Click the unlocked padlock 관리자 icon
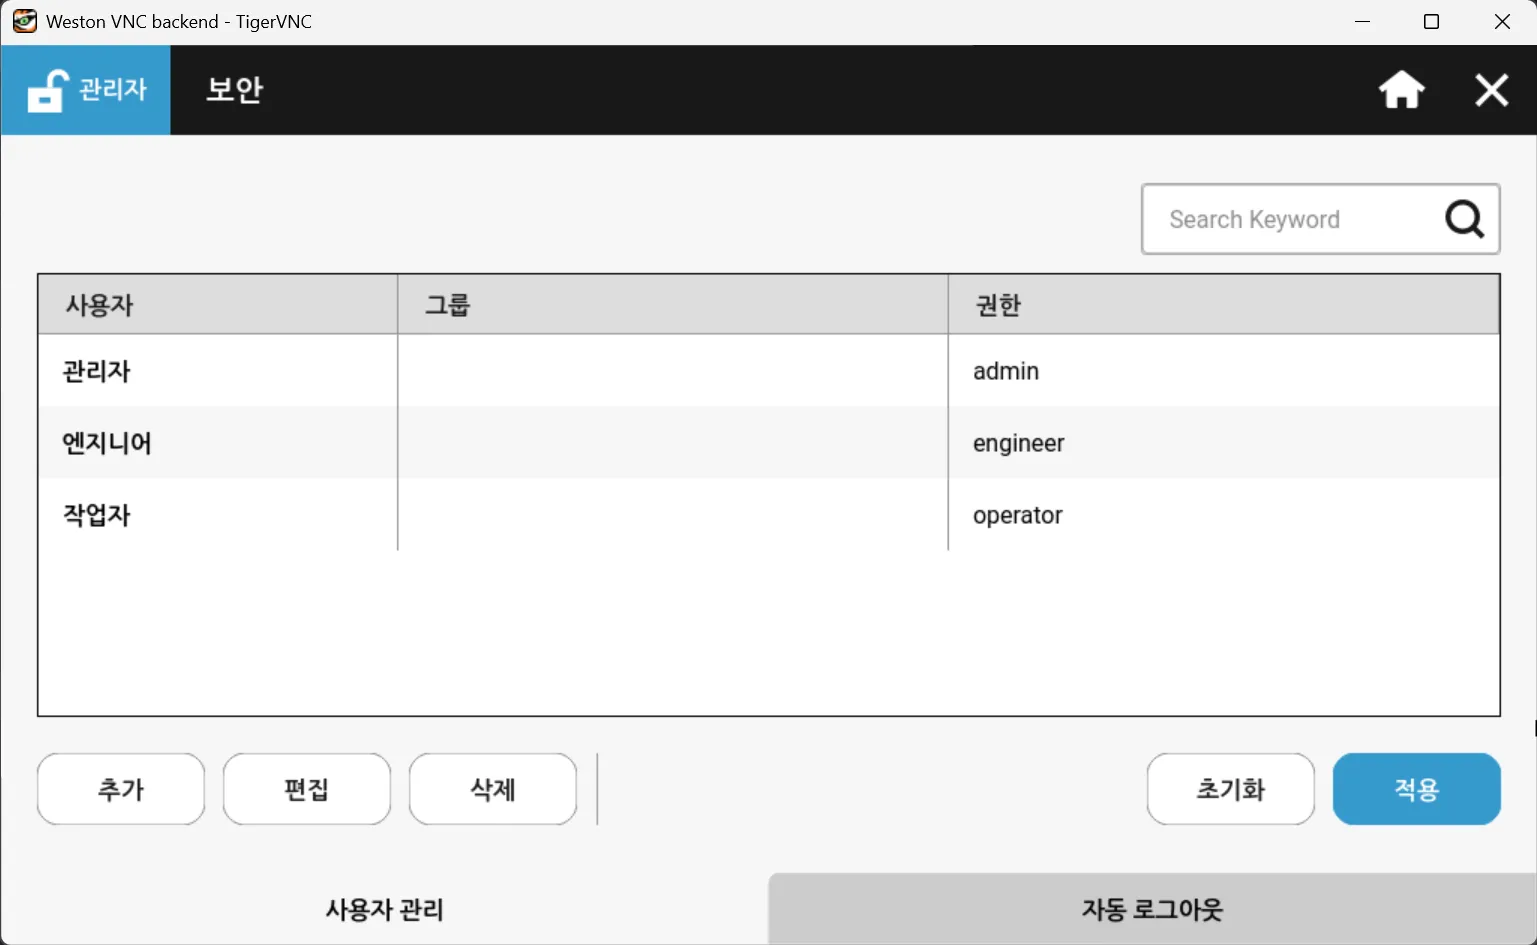Screen dimensions: 1537x945 [x=47, y=90]
